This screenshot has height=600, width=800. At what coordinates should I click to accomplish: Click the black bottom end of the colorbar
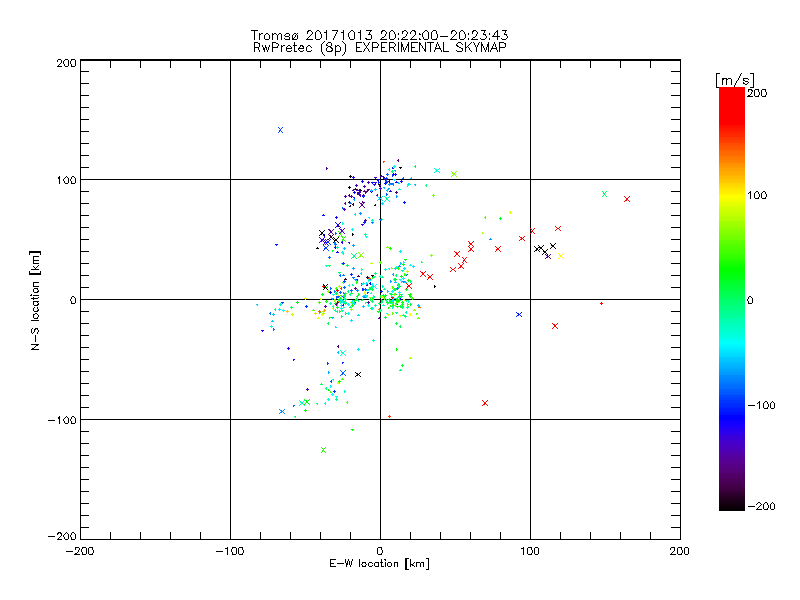click(731, 505)
